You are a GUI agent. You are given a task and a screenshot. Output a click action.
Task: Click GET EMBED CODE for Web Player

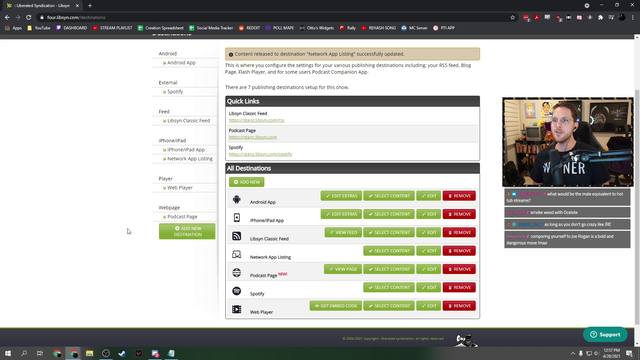coord(336,306)
